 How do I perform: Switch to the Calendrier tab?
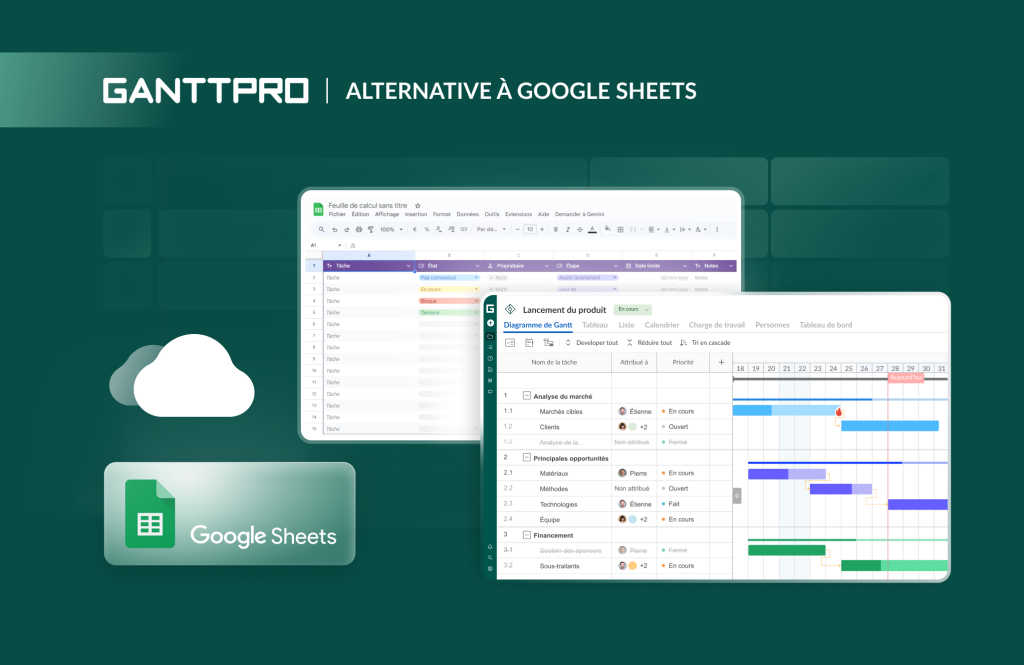coord(662,324)
